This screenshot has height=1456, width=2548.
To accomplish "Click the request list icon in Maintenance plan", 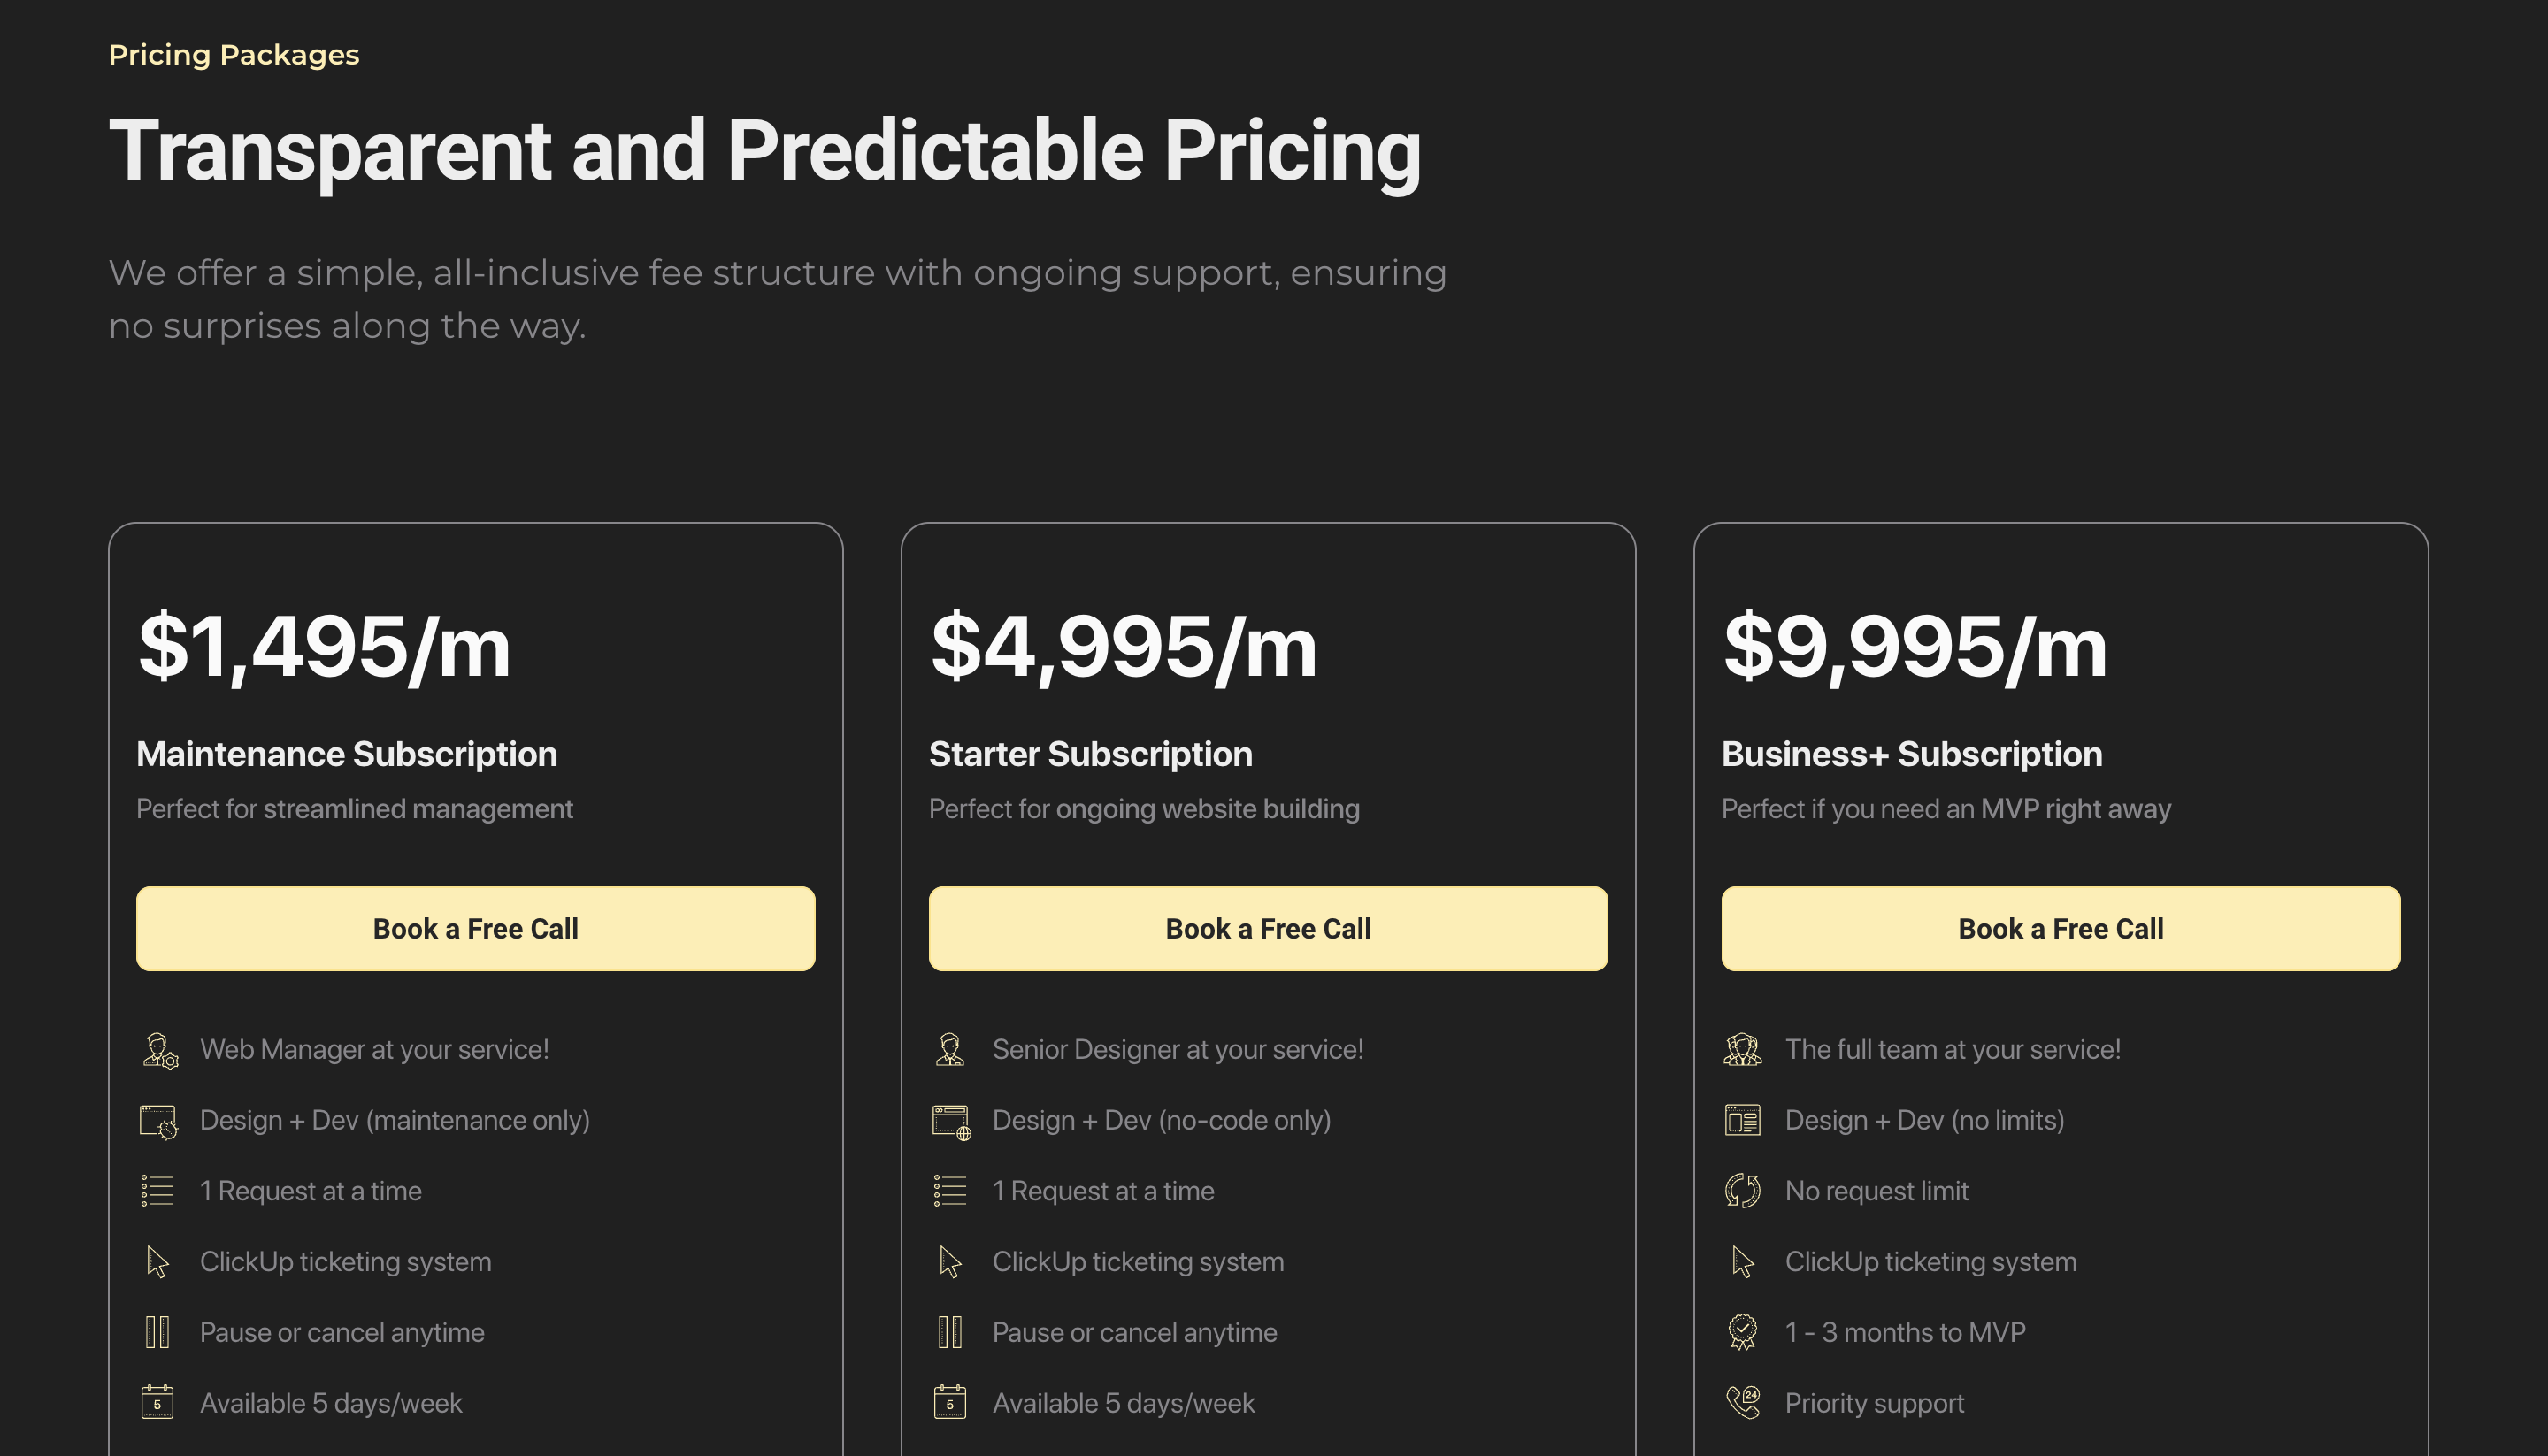I will pos(158,1191).
